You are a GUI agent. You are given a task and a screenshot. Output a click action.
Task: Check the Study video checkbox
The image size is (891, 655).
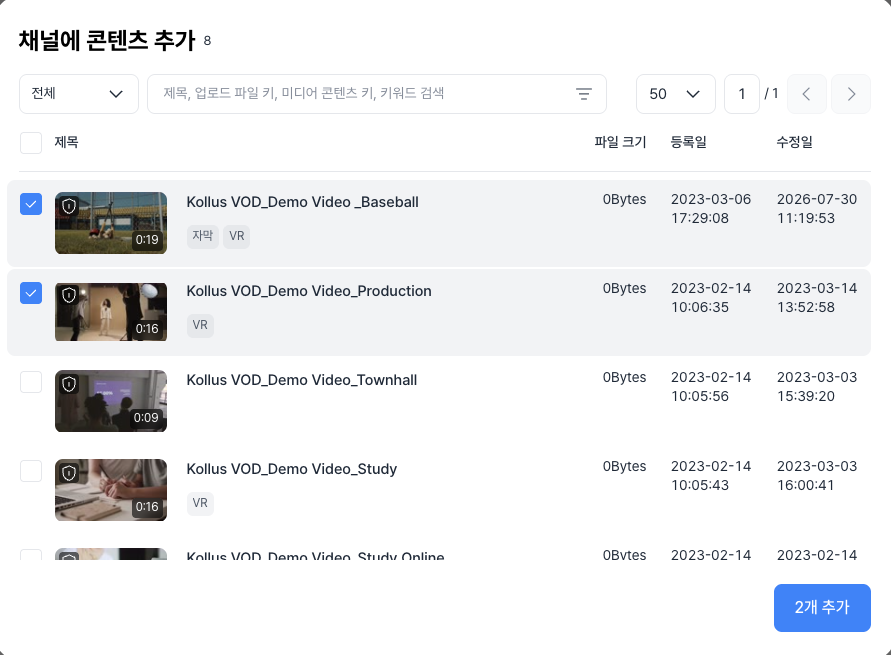[x=31, y=471]
